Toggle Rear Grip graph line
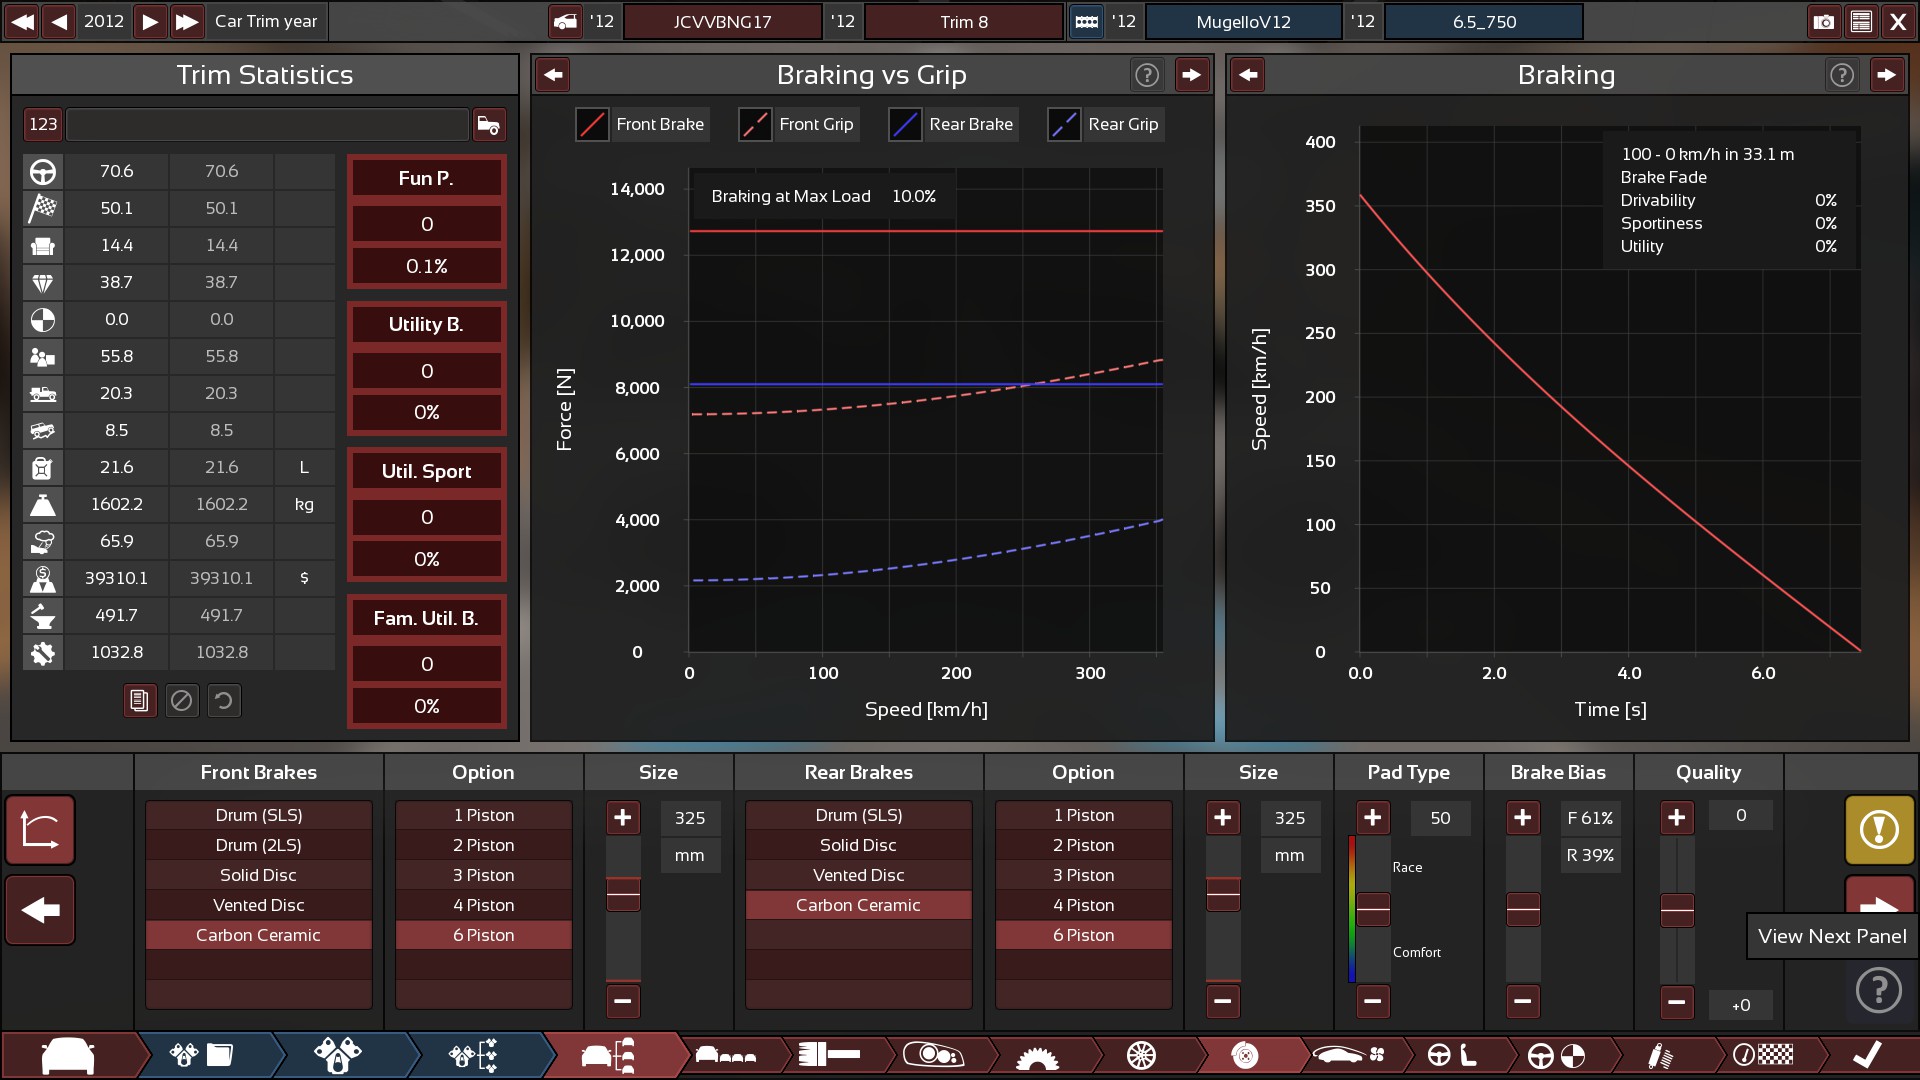Image resolution: width=1920 pixels, height=1080 pixels. click(1064, 125)
